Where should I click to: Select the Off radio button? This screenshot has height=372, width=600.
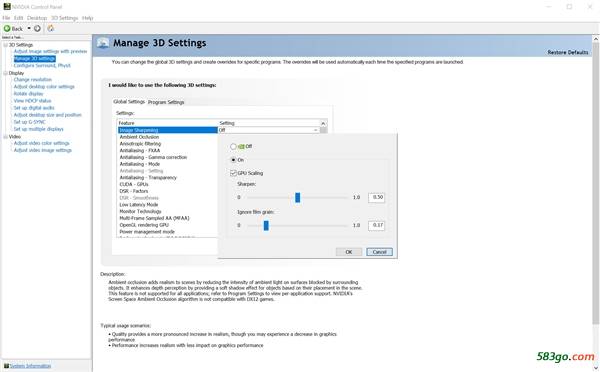pos(233,147)
